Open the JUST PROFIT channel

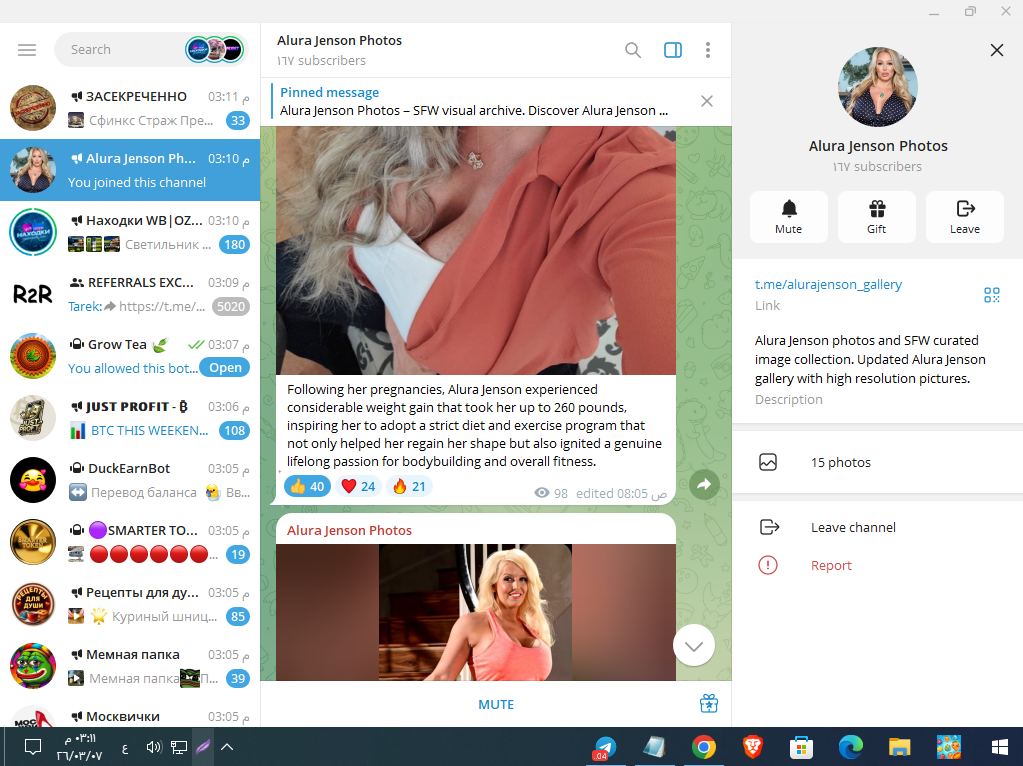pos(130,418)
